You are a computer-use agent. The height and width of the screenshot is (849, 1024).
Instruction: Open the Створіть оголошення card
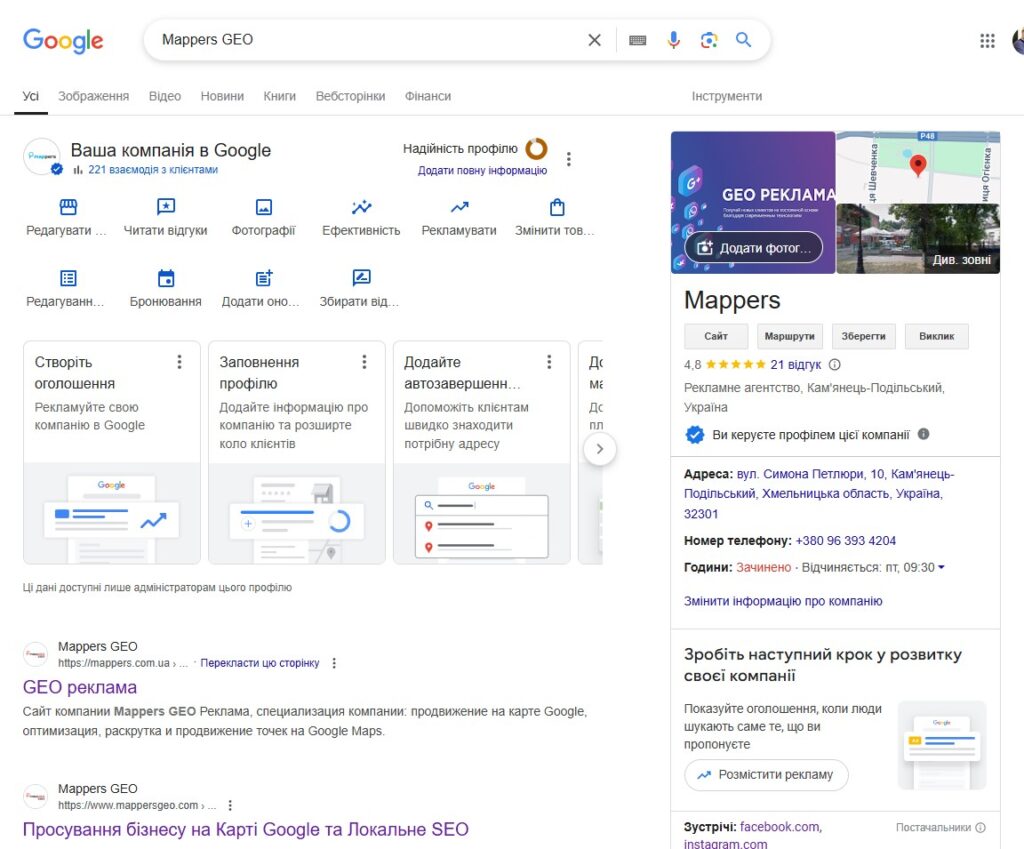tap(112, 452)
